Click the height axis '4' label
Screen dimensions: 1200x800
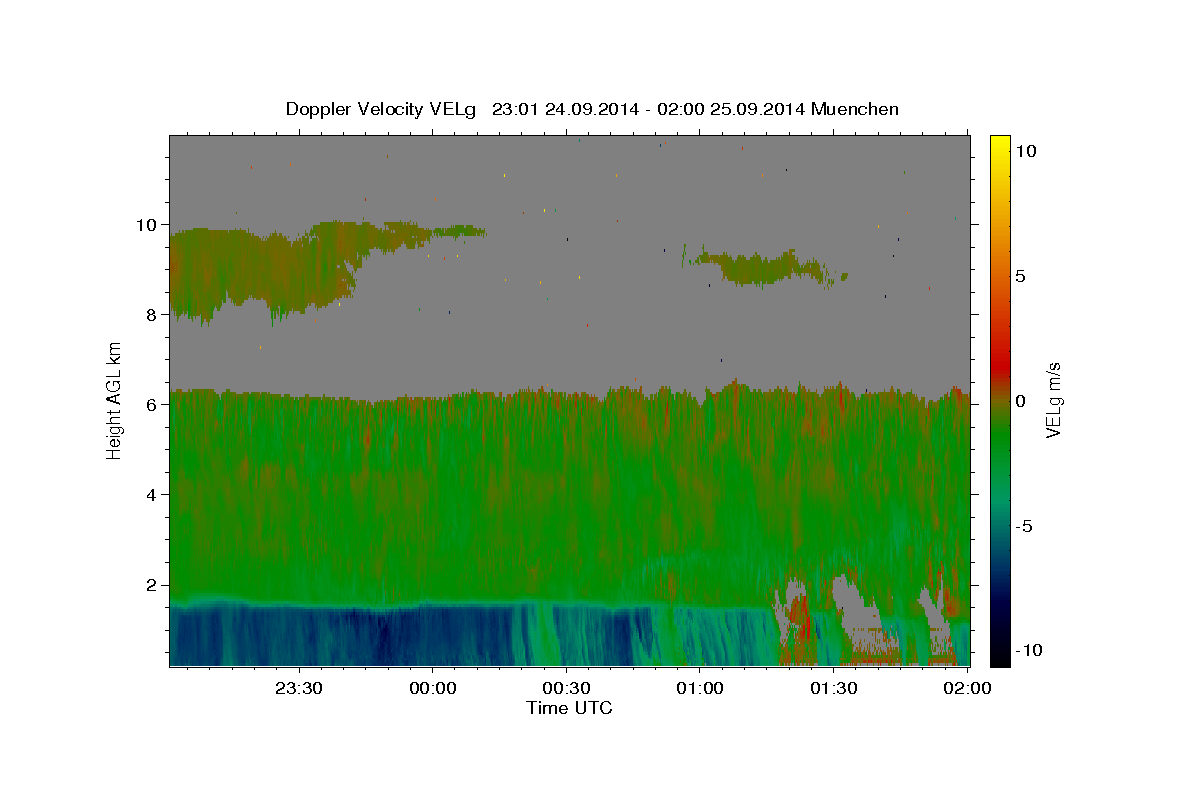154,494
